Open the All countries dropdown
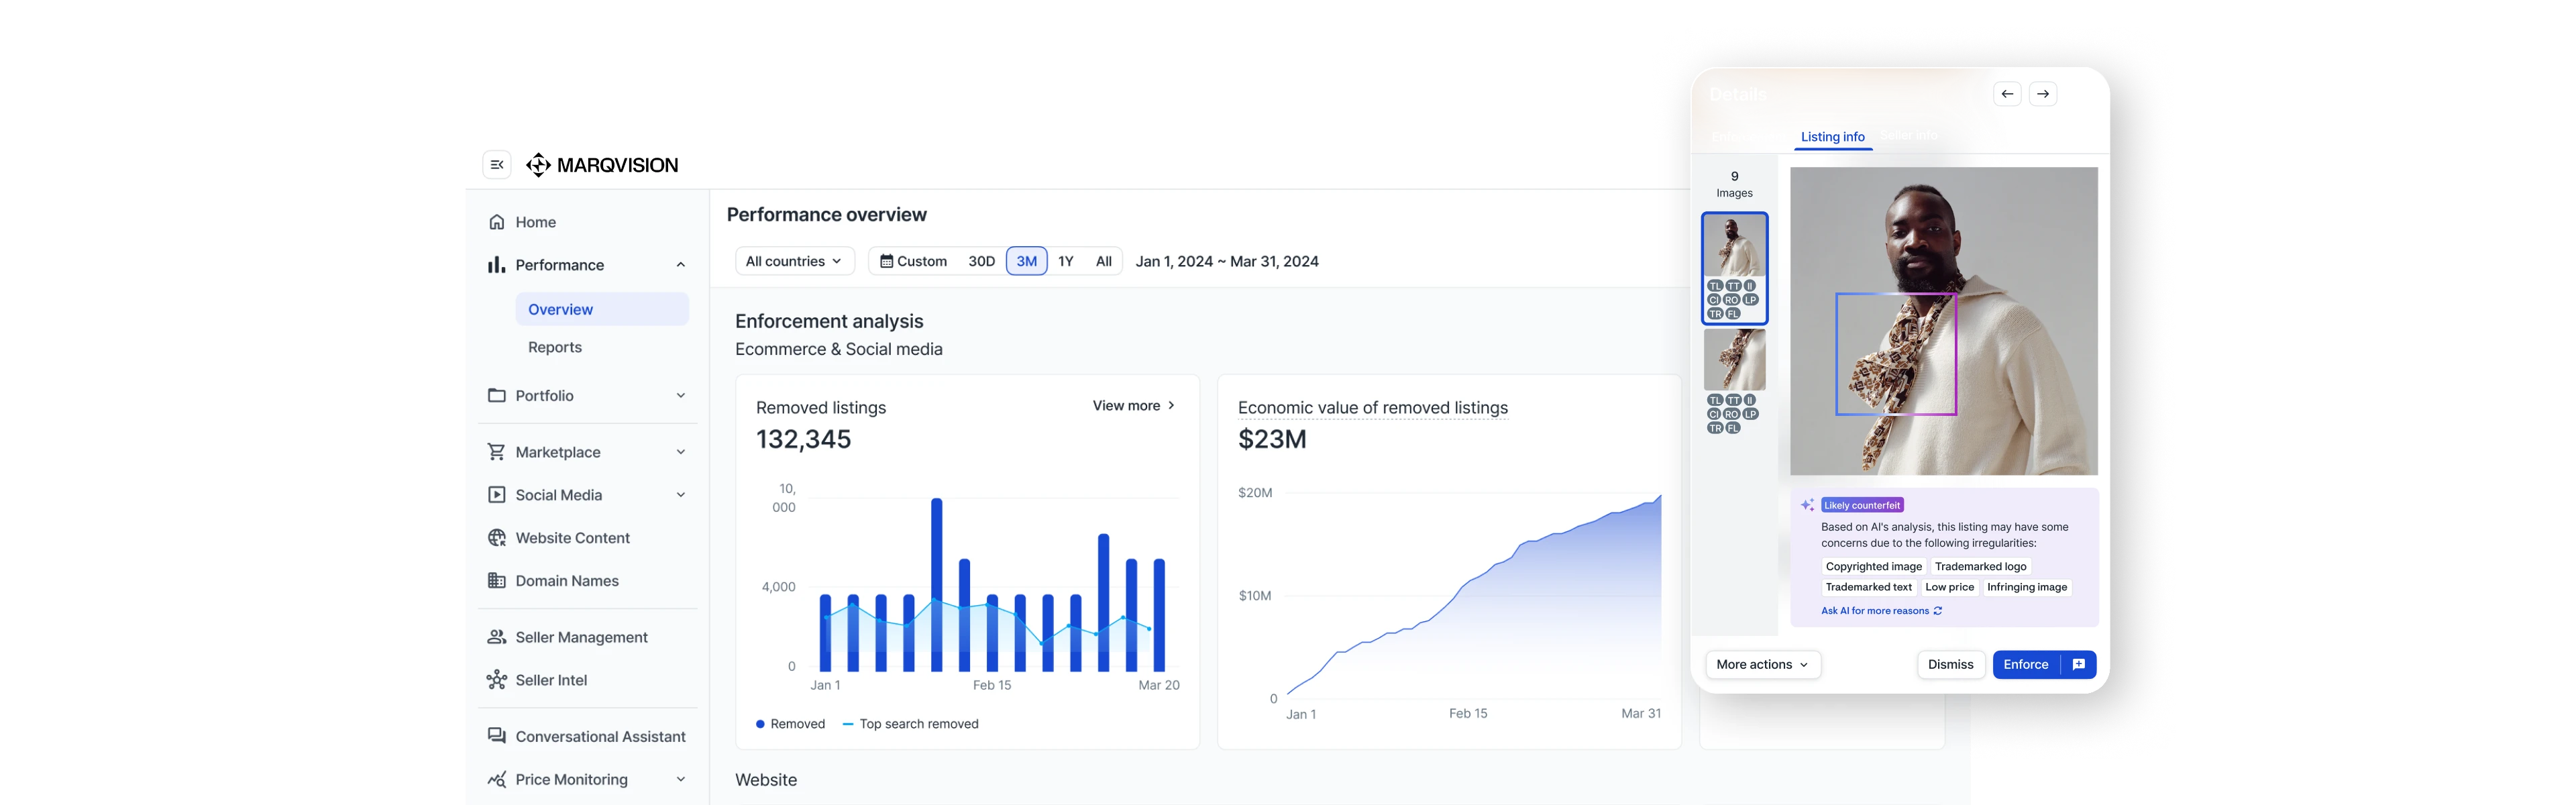The image size is (2576, 805). [793, 260]
